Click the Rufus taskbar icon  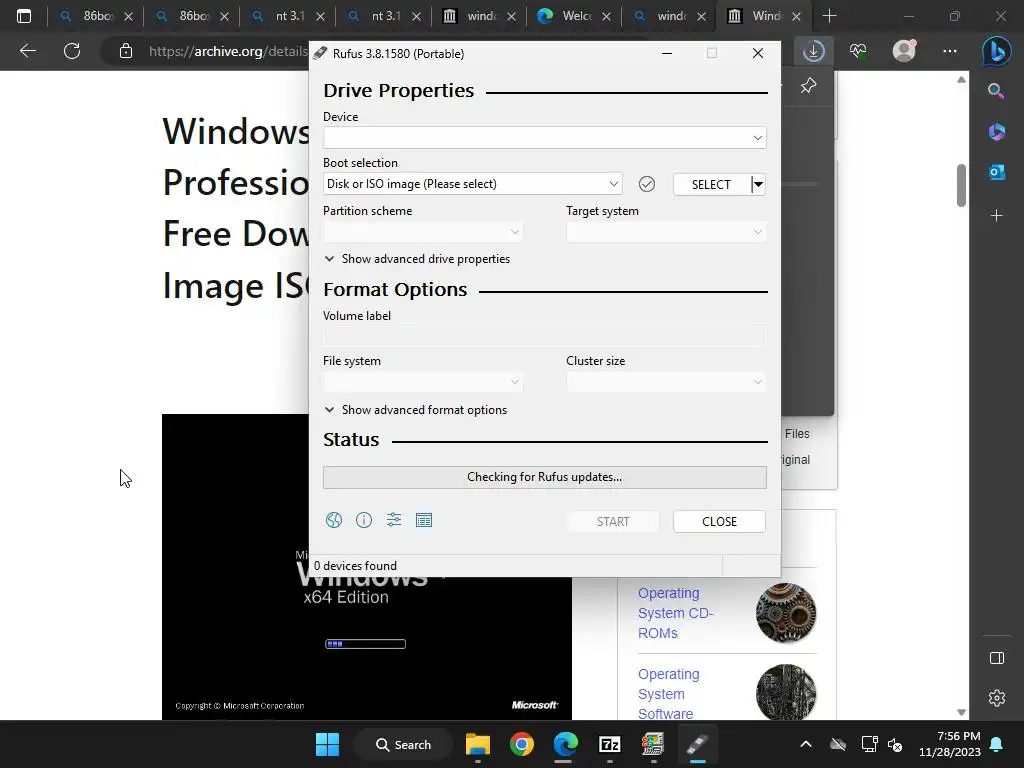(697, 744)
